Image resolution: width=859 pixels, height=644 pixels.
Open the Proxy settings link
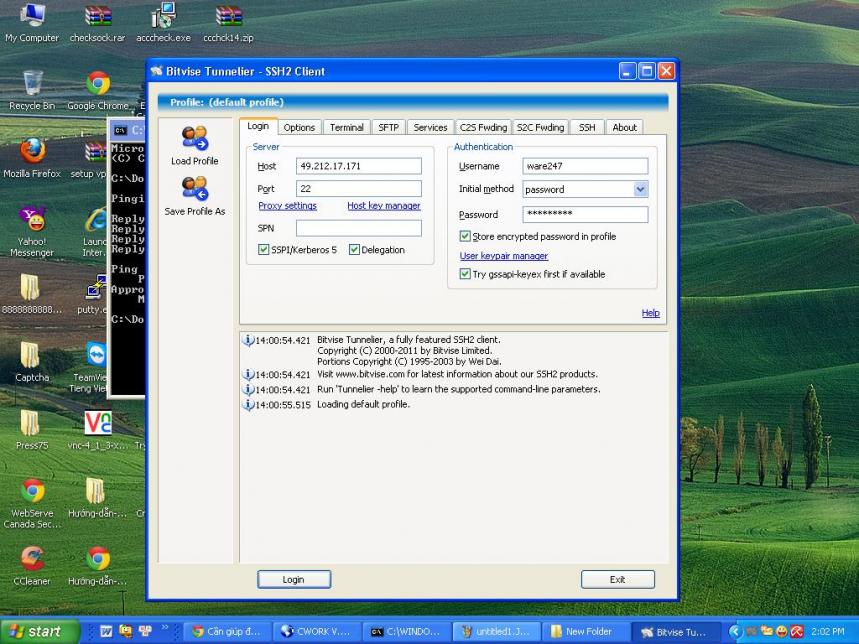click(287, 206)
